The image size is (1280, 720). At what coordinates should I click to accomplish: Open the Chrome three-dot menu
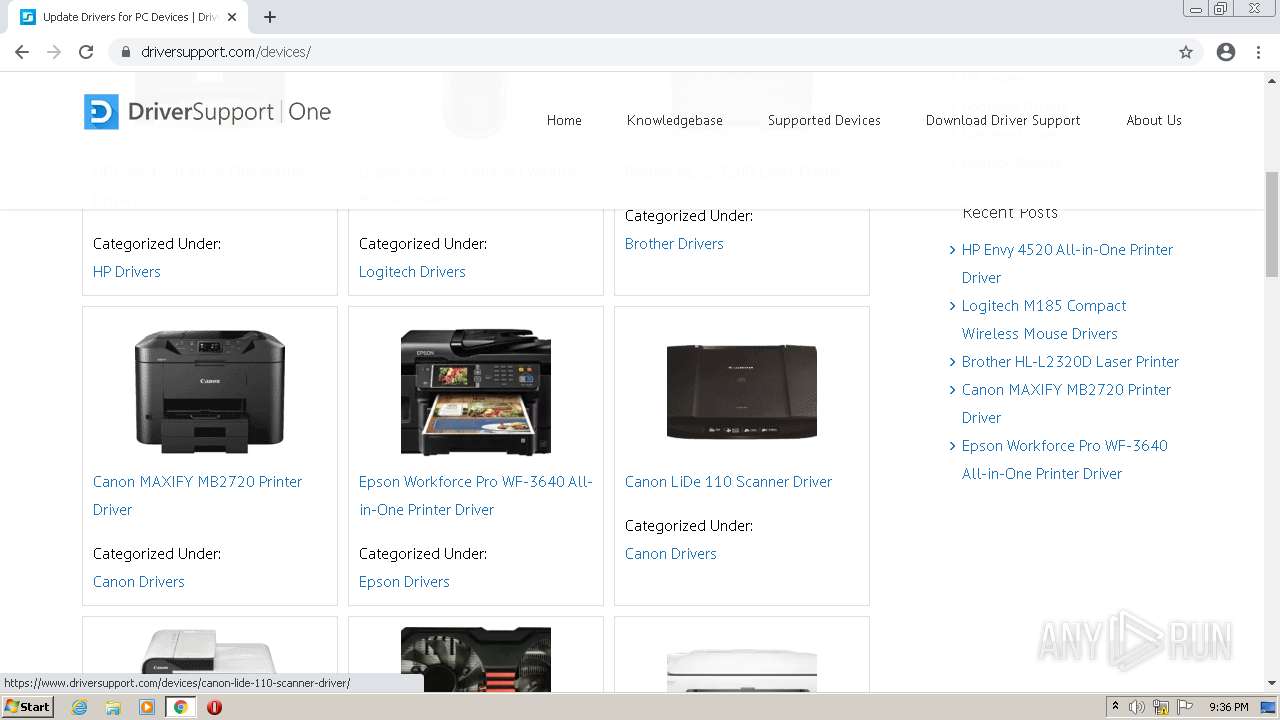click(1258, 52)
